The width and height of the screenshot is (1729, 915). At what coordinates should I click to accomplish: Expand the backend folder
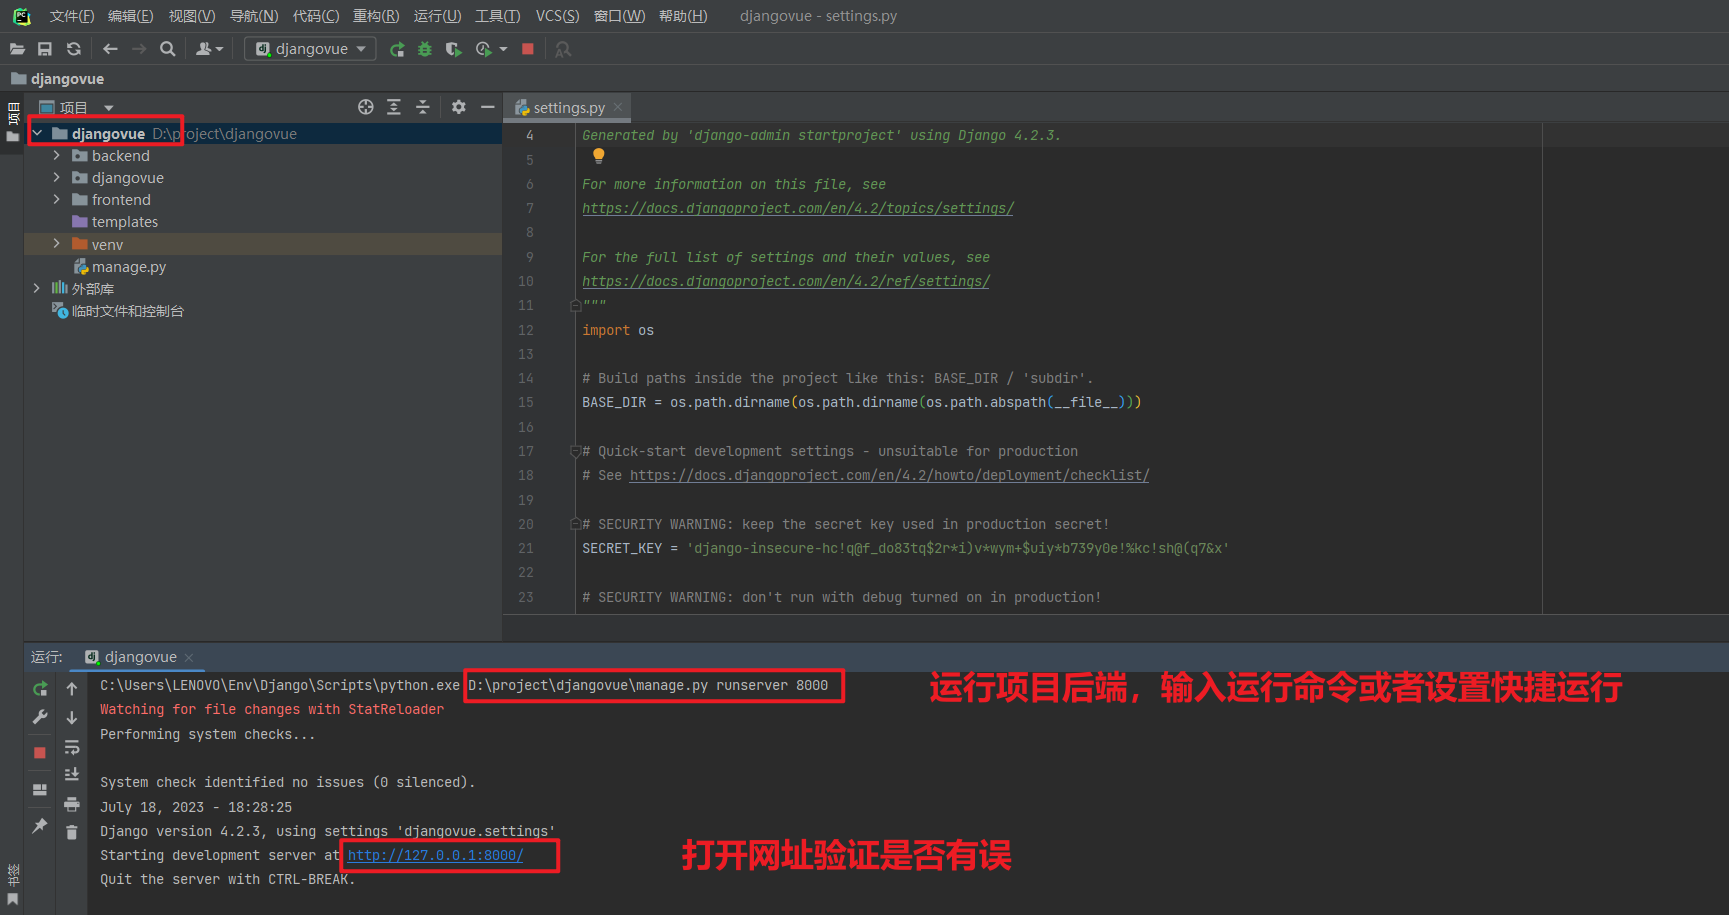point(57,156)
